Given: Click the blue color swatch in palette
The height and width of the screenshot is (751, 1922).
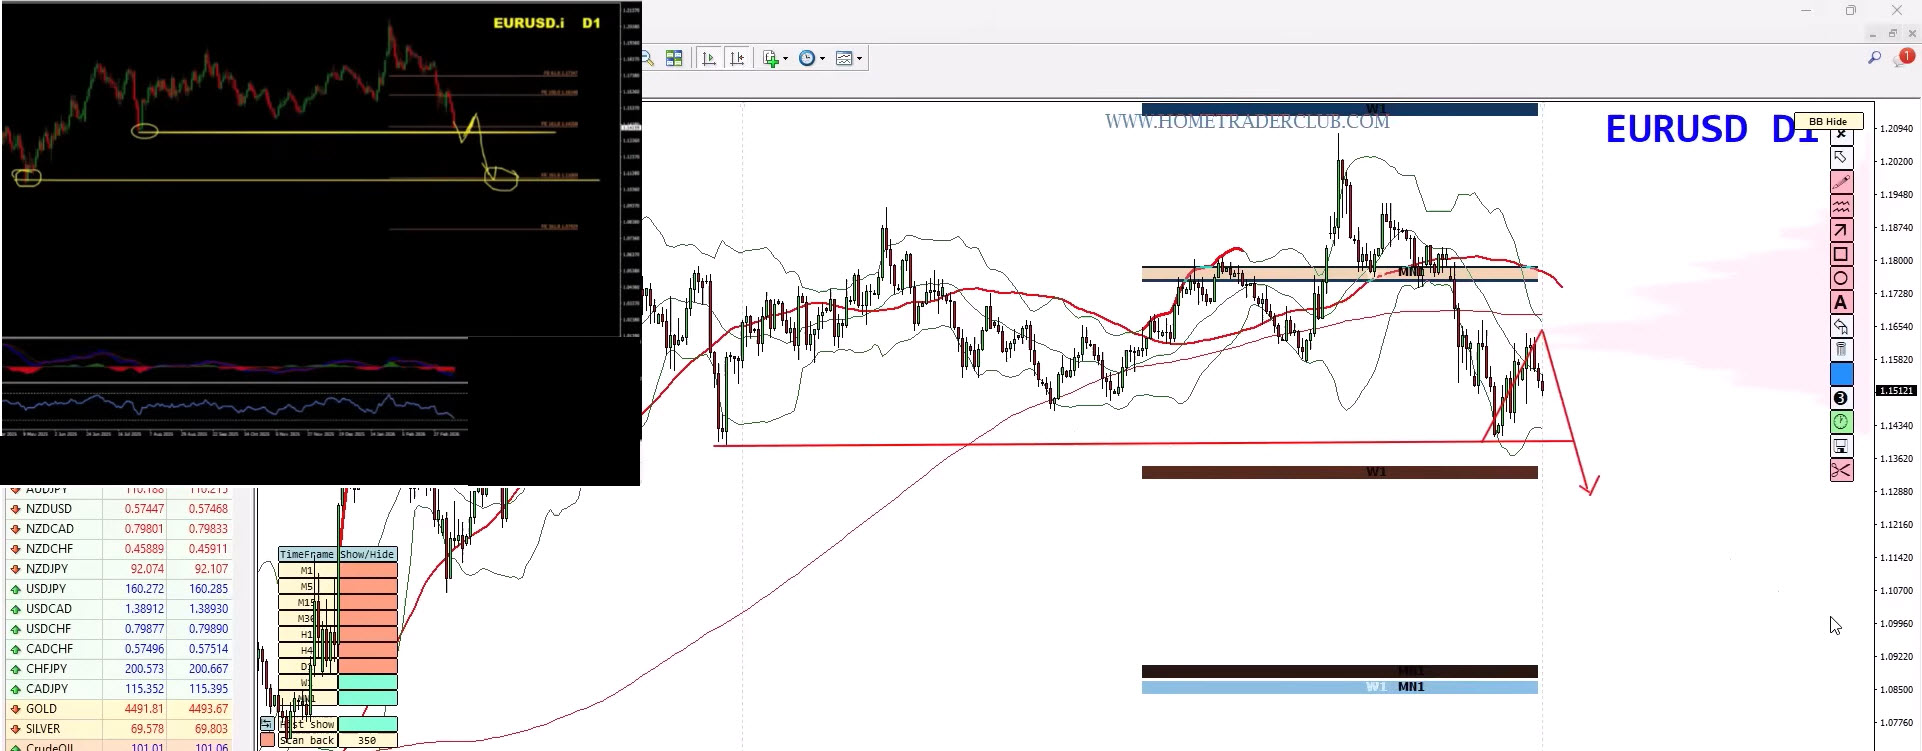Looking at the screenshot, I should tap(1841, 374).
